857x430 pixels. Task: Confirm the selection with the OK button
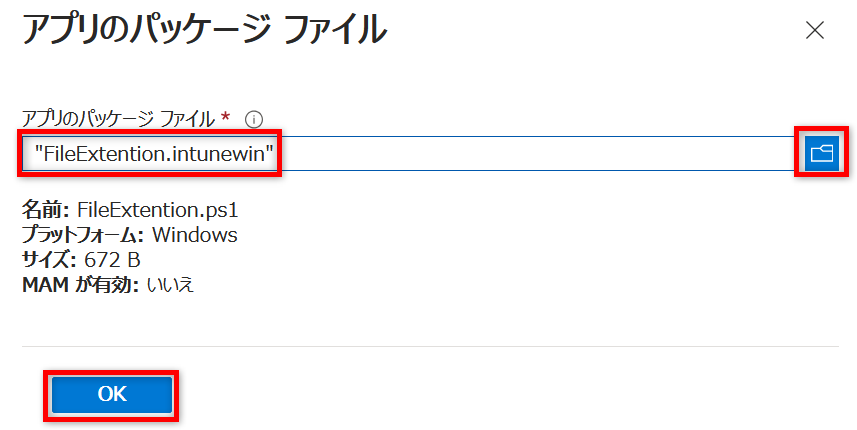point(112,394)
